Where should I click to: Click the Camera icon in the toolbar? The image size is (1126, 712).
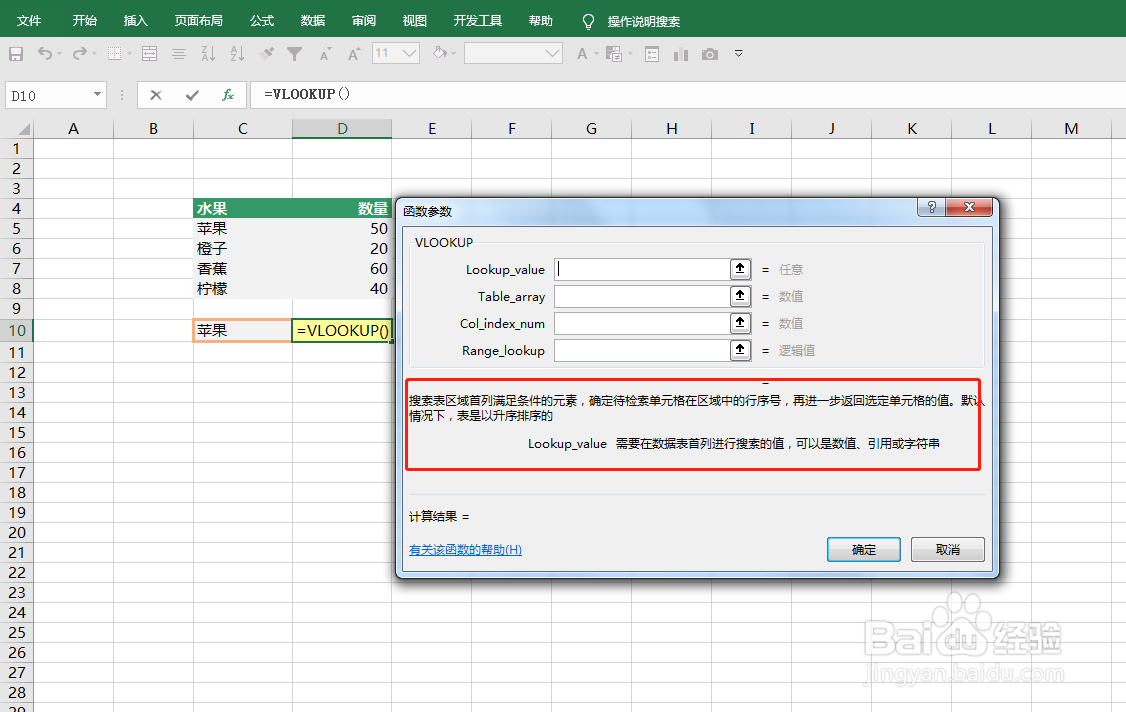point(710,54)
